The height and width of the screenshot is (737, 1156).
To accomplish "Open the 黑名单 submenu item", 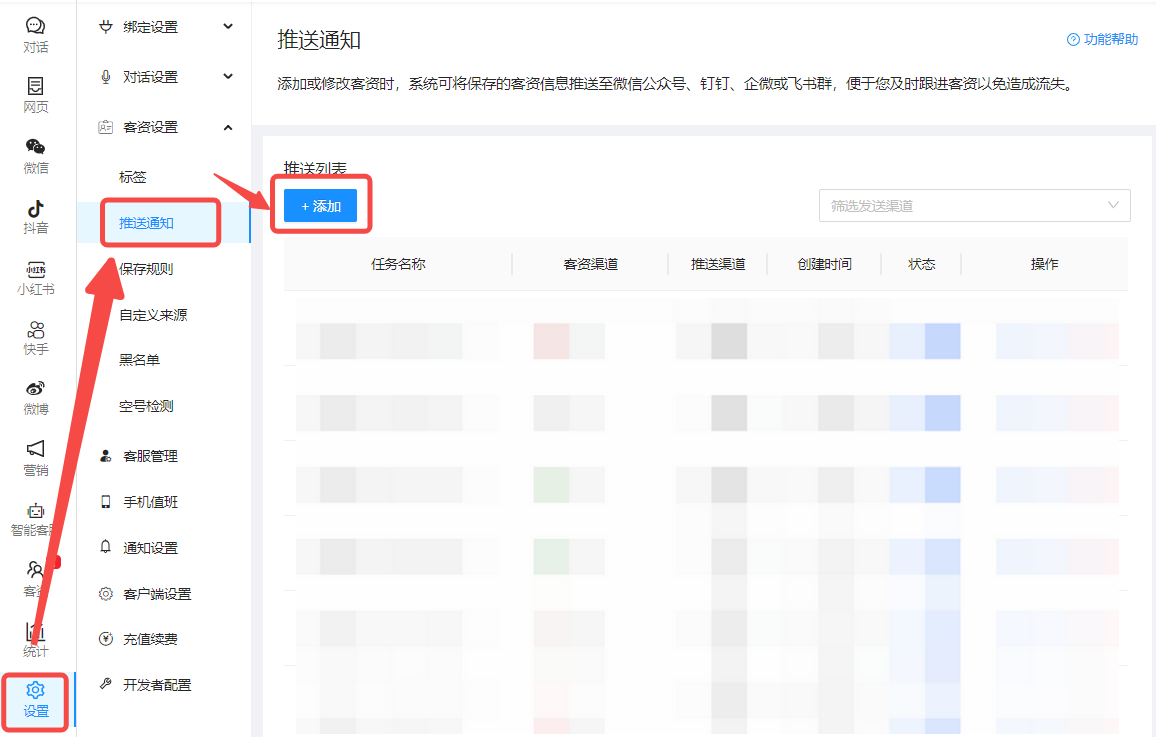I will click(139, 360).
